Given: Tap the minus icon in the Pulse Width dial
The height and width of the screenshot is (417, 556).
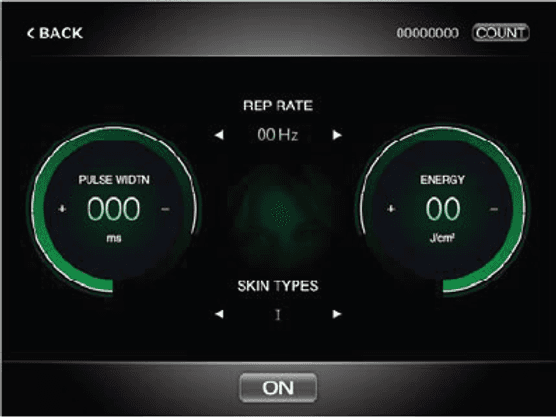Looking at the screenshot, I should [165, 209].
